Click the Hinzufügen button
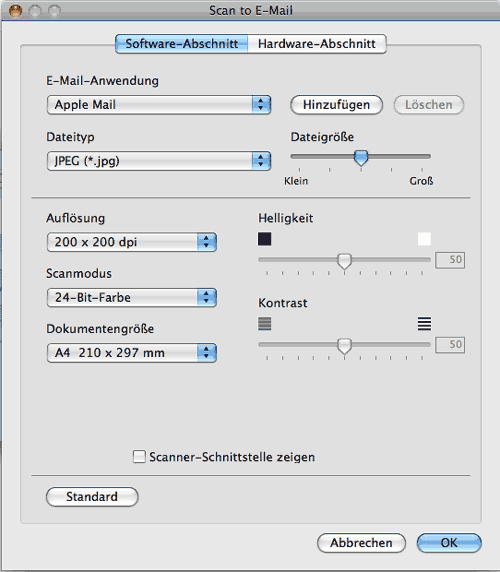Image resolution: width=500 pixels, height=572 pixels. (x=336, y=105)
